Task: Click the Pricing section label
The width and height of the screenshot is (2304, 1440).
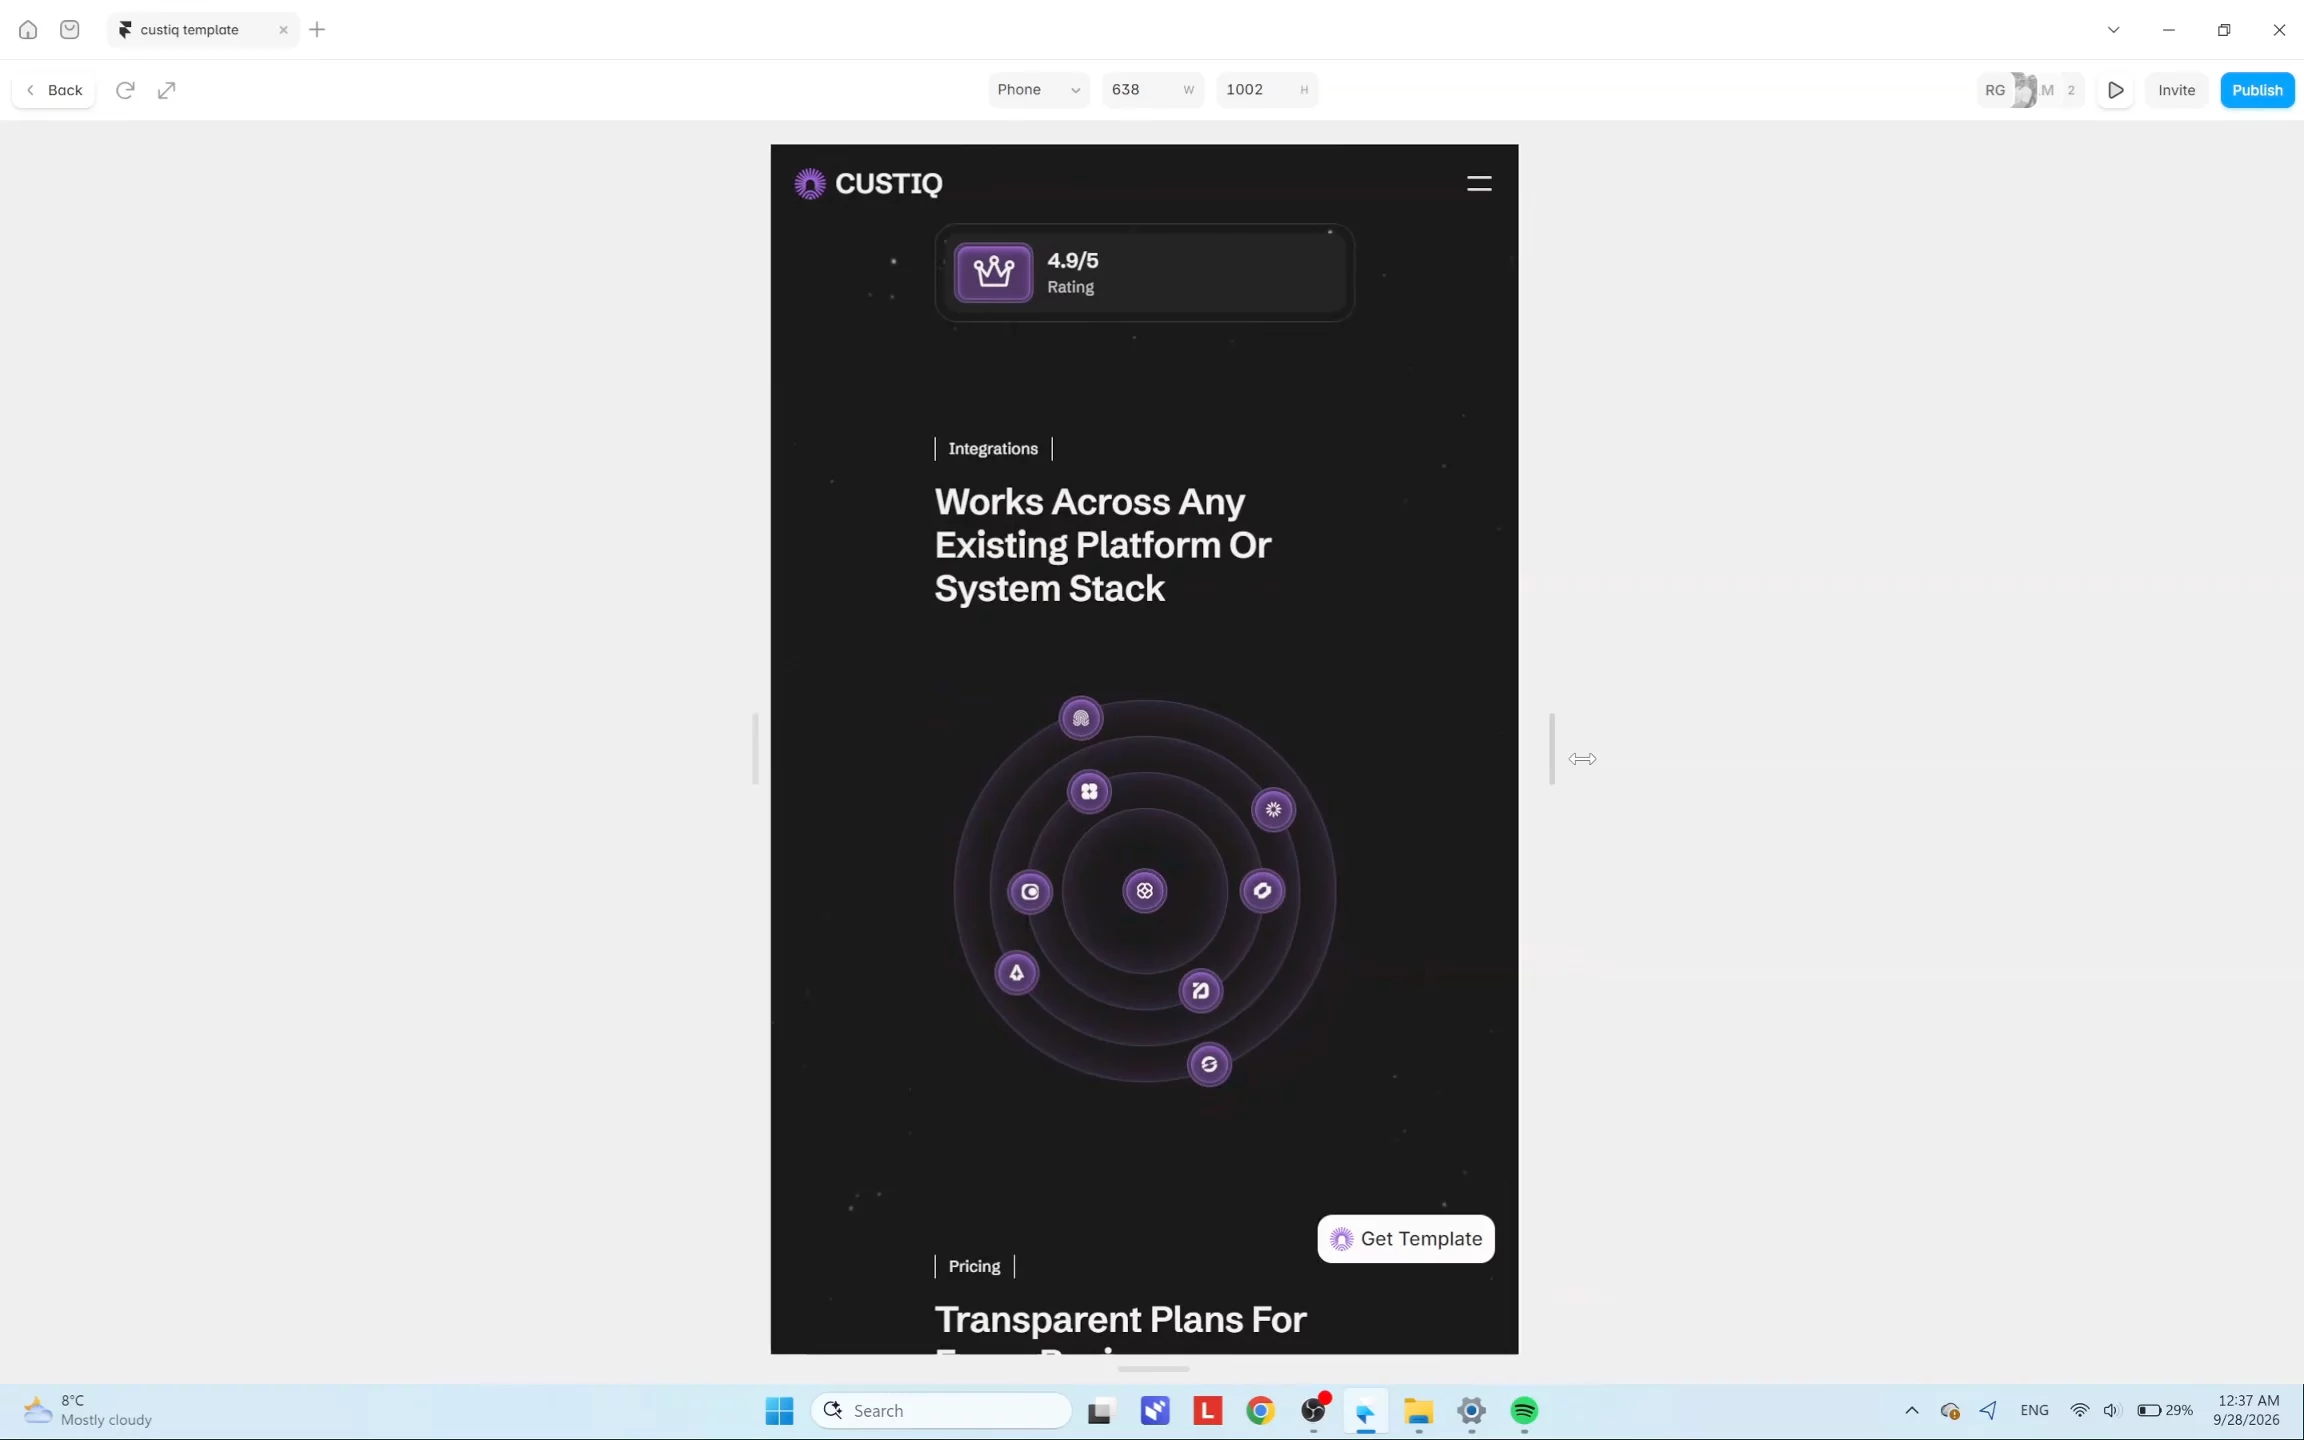Action: point(974,1267)
